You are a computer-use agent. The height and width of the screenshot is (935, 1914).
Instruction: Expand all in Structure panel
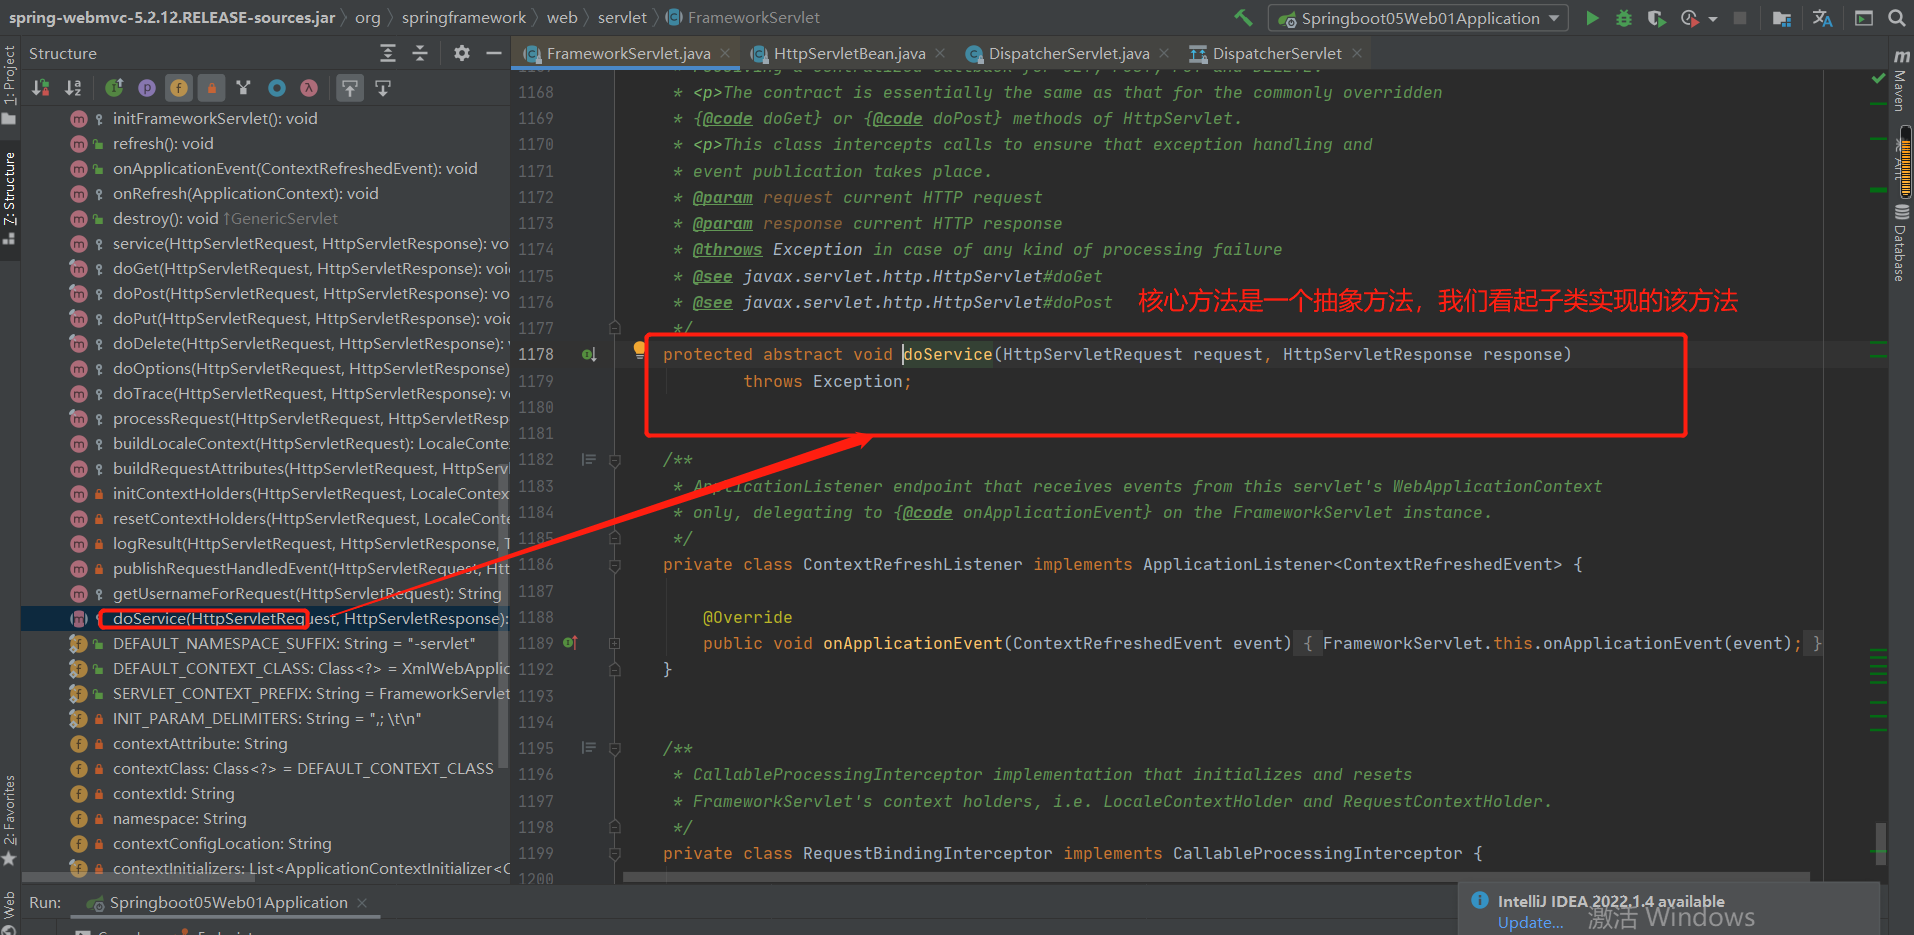point(388,53)
